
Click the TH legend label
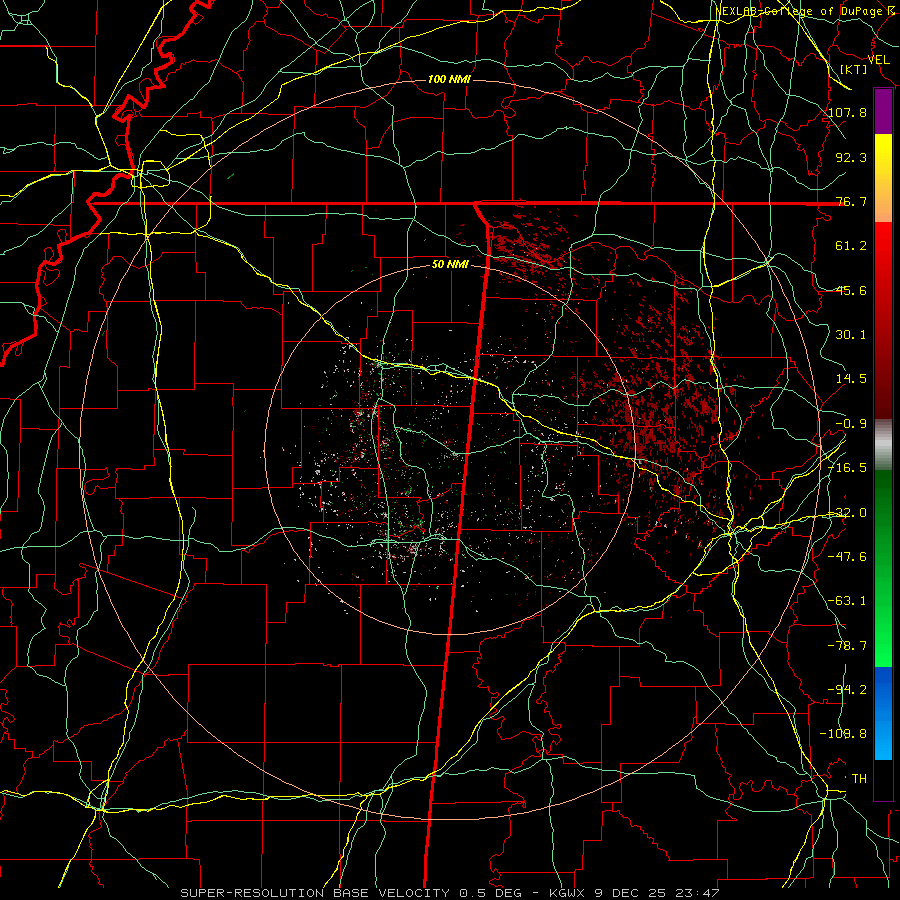pyautogui.click(x=859, y=779)
